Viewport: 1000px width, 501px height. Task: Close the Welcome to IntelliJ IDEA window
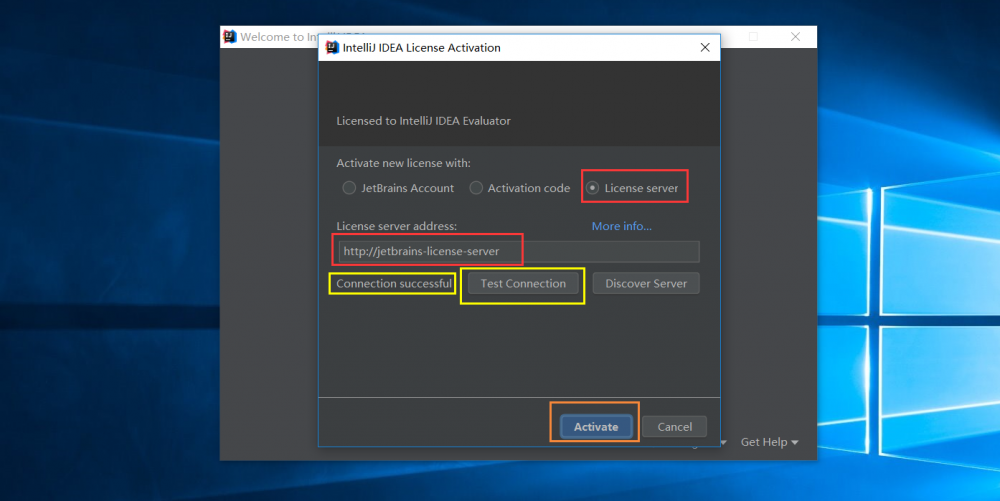point(795,37)
